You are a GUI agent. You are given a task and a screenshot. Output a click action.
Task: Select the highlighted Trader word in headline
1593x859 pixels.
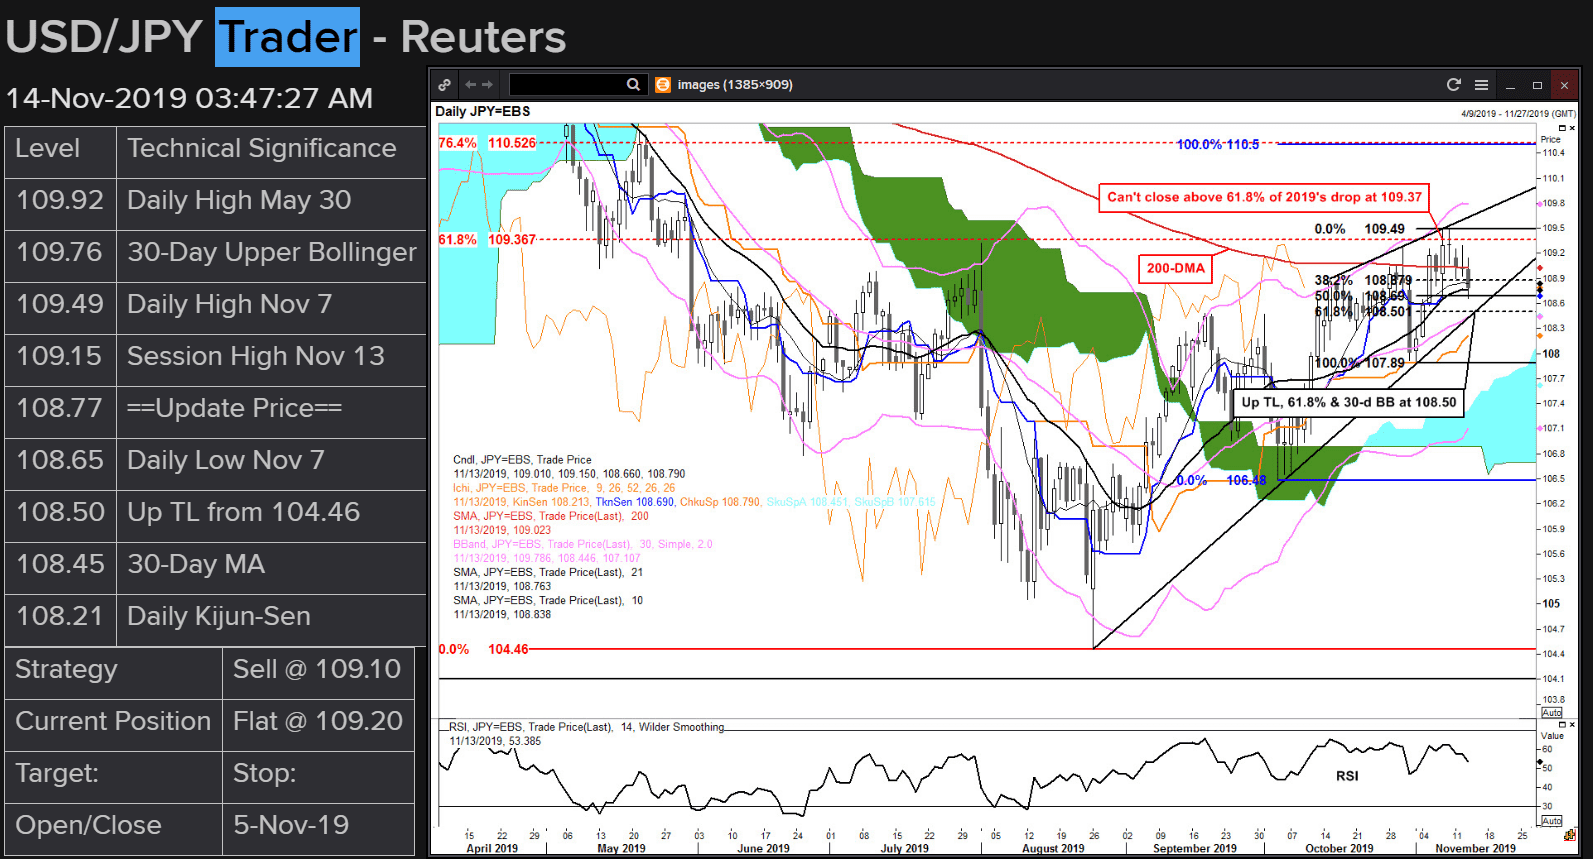click(x=288, y=37)
